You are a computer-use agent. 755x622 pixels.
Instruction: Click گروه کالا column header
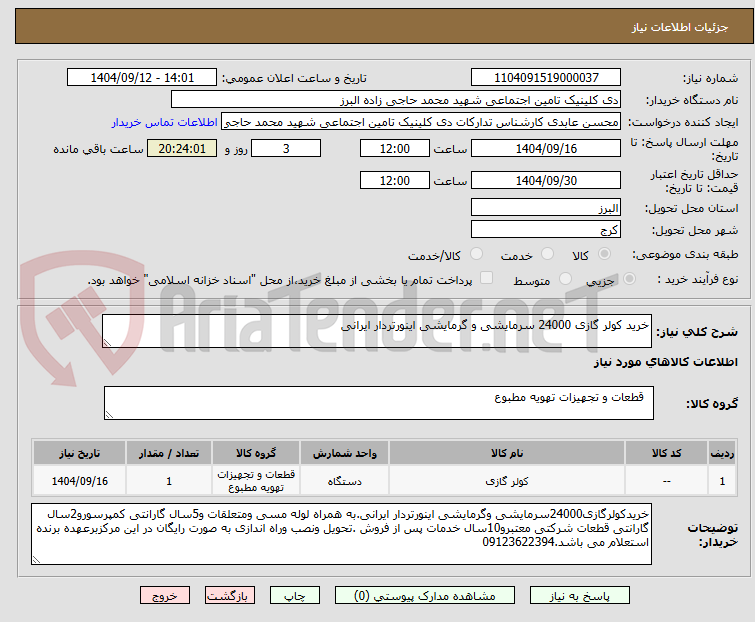(256, 453)
